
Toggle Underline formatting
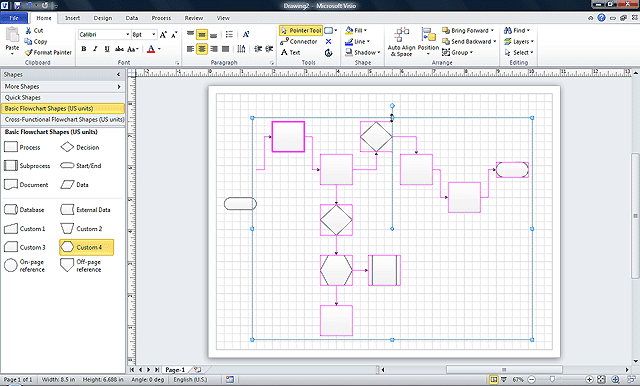(x=107, y=49)
